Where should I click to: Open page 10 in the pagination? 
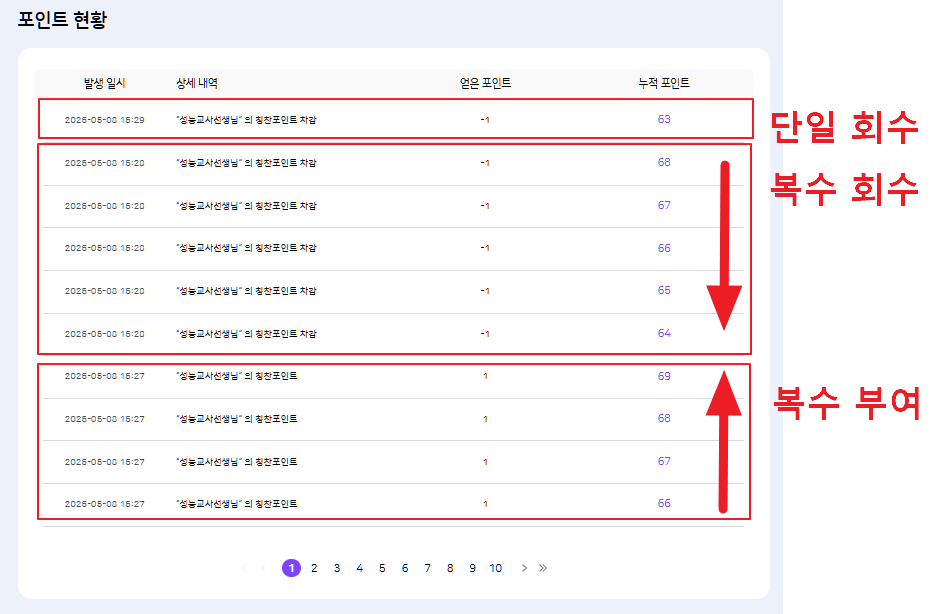496,568
